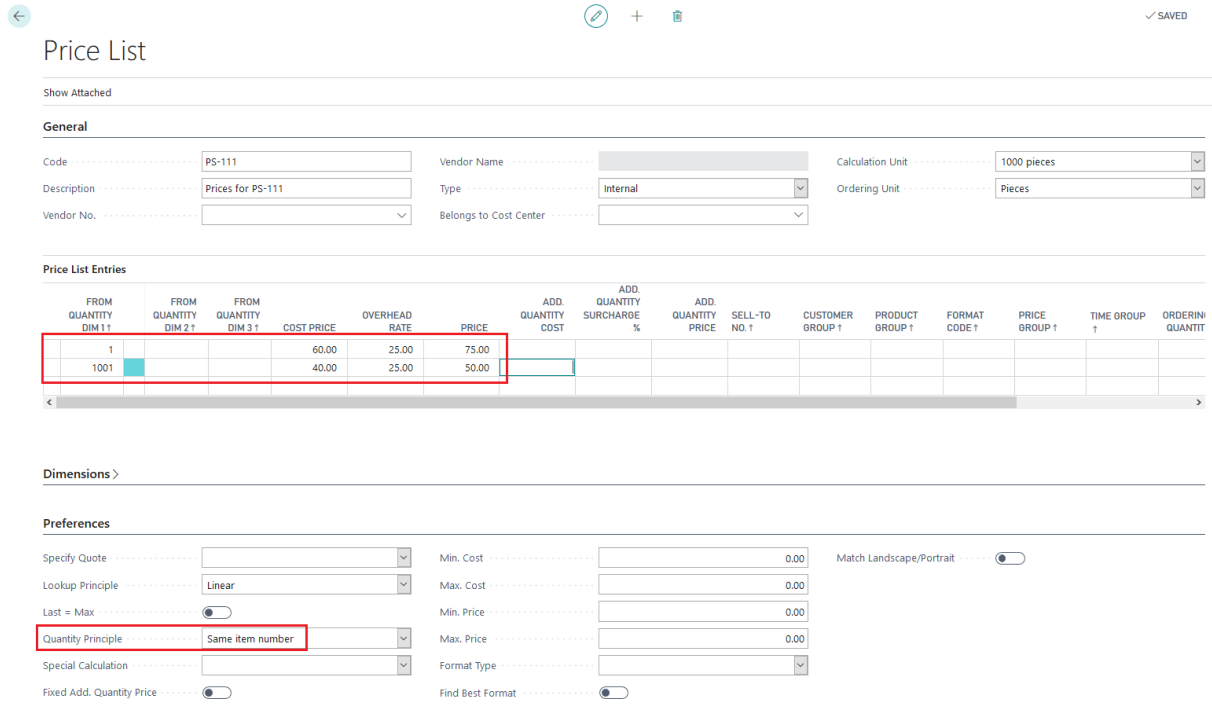Open the Show Attached link
The image size is (1212, 705).
[x=77, y=92]
